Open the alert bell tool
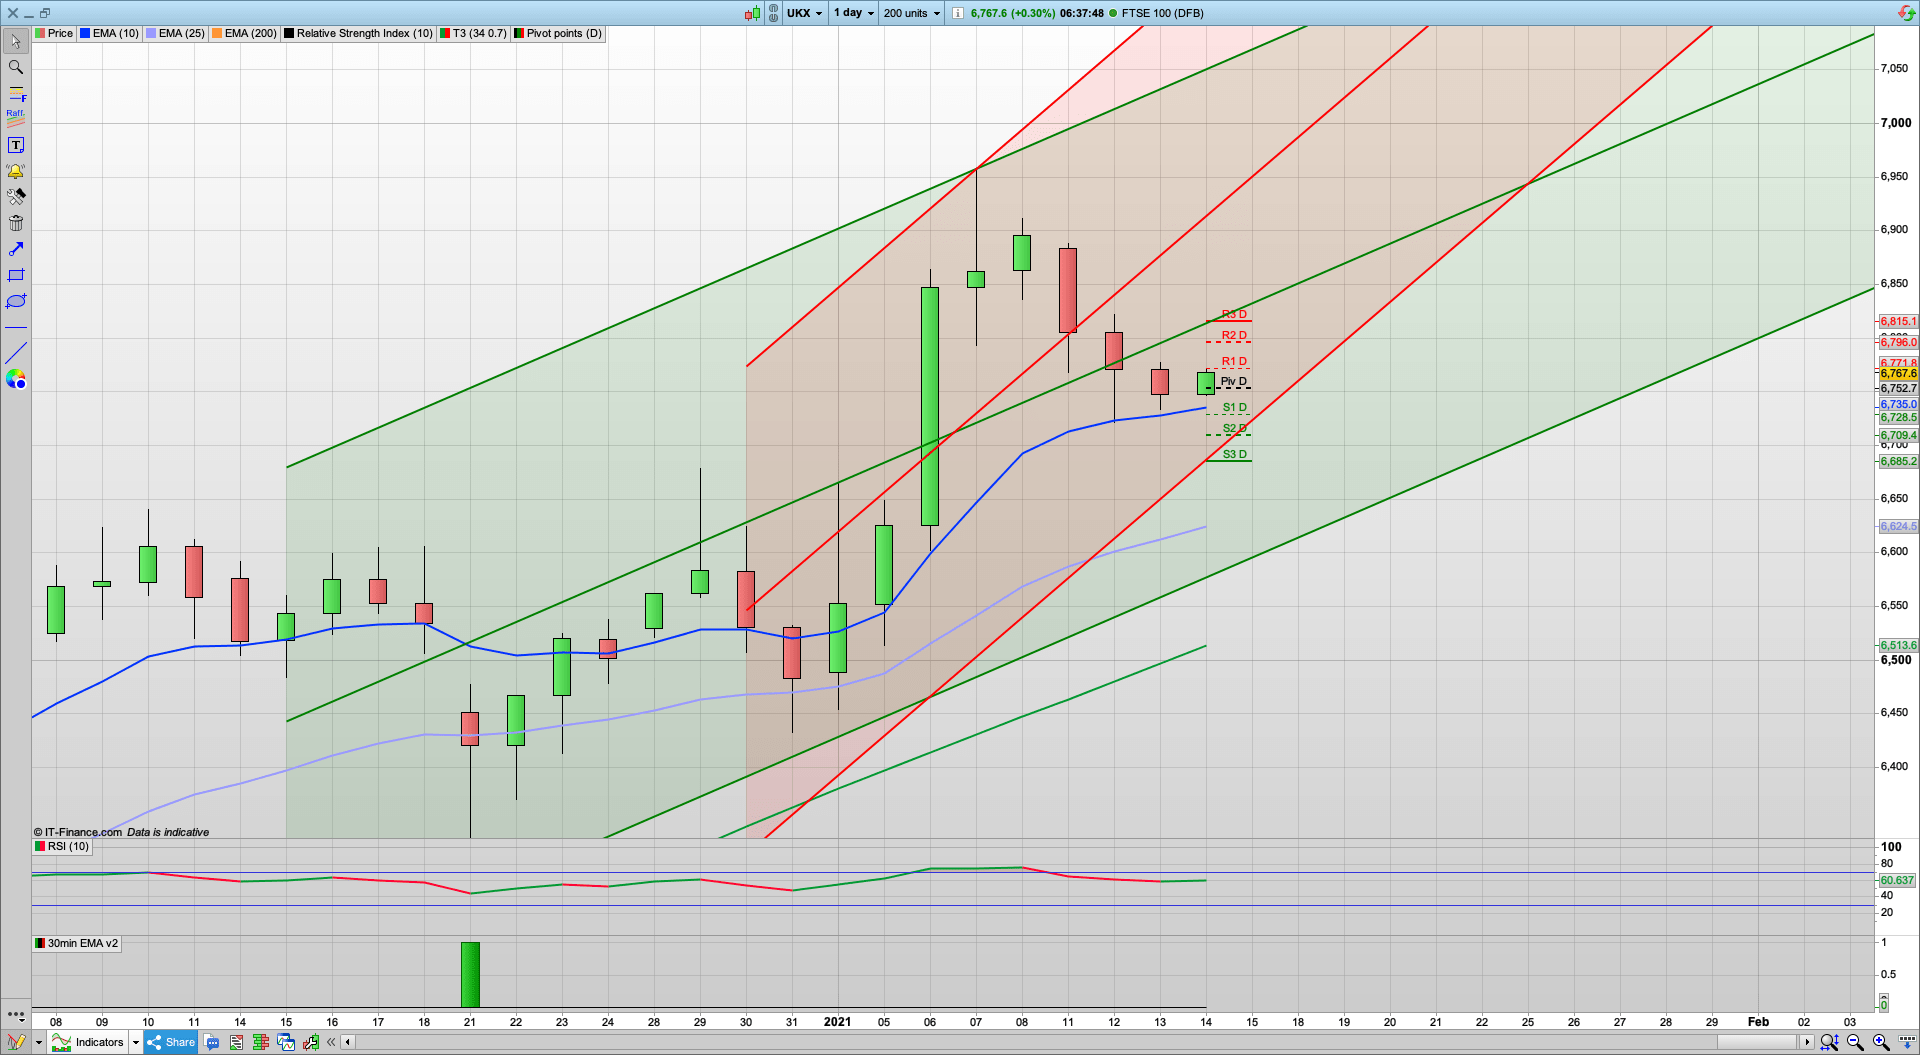 [16, 171]
